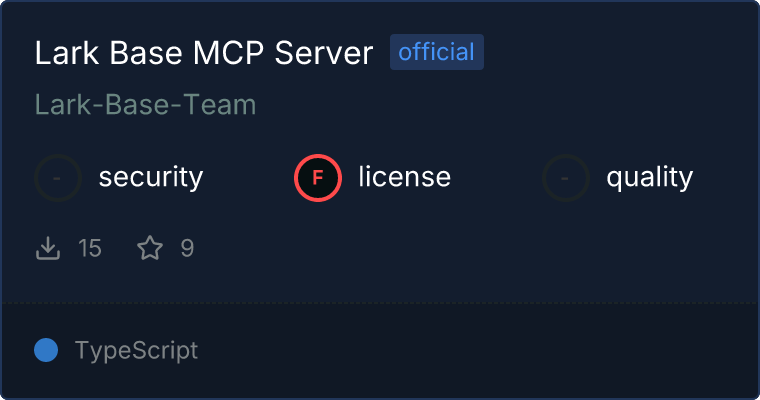Image resolution: width=760 pixels, height=400 pixels.
Task: Click the TypeScript language label
Action: (x=137, y=351)
